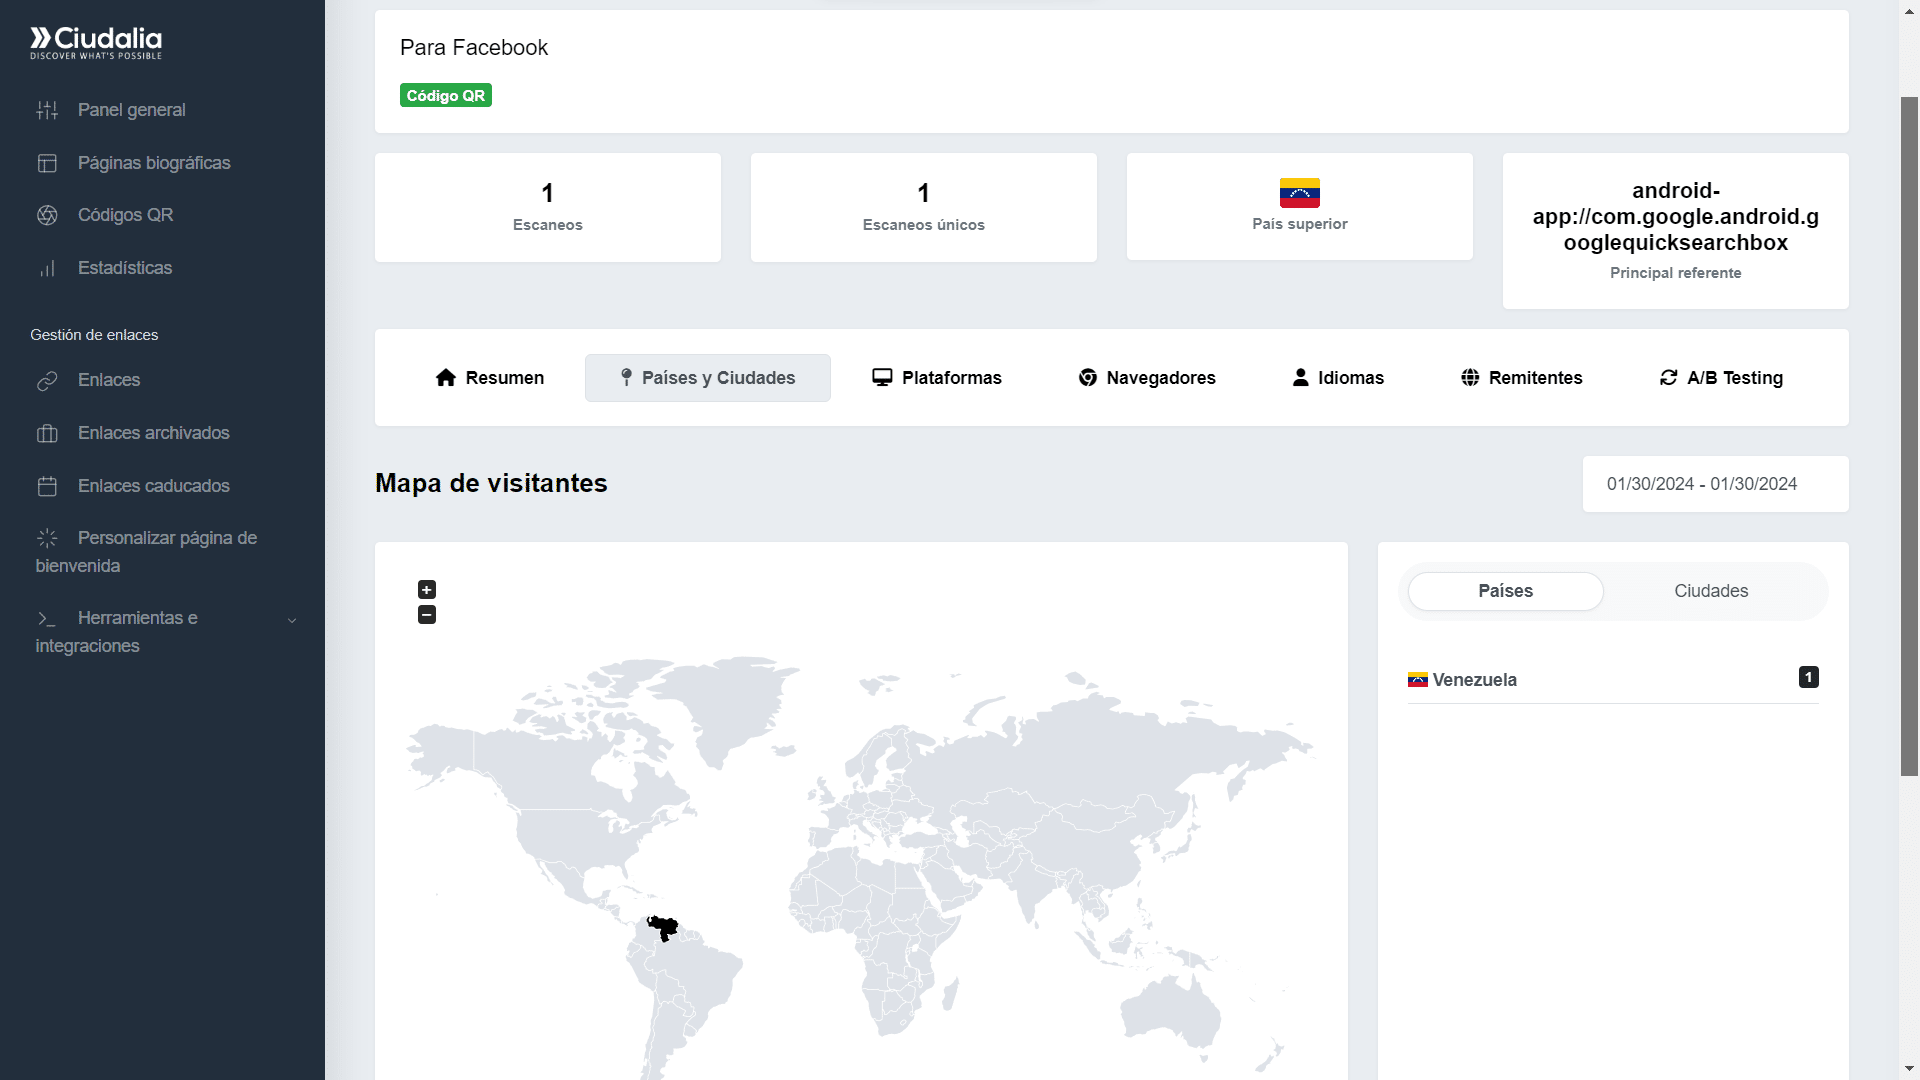Zoom in on the visitor map
Image resolution: width=1920 pixels, height=1080 pixels.
tap(427, 590)
